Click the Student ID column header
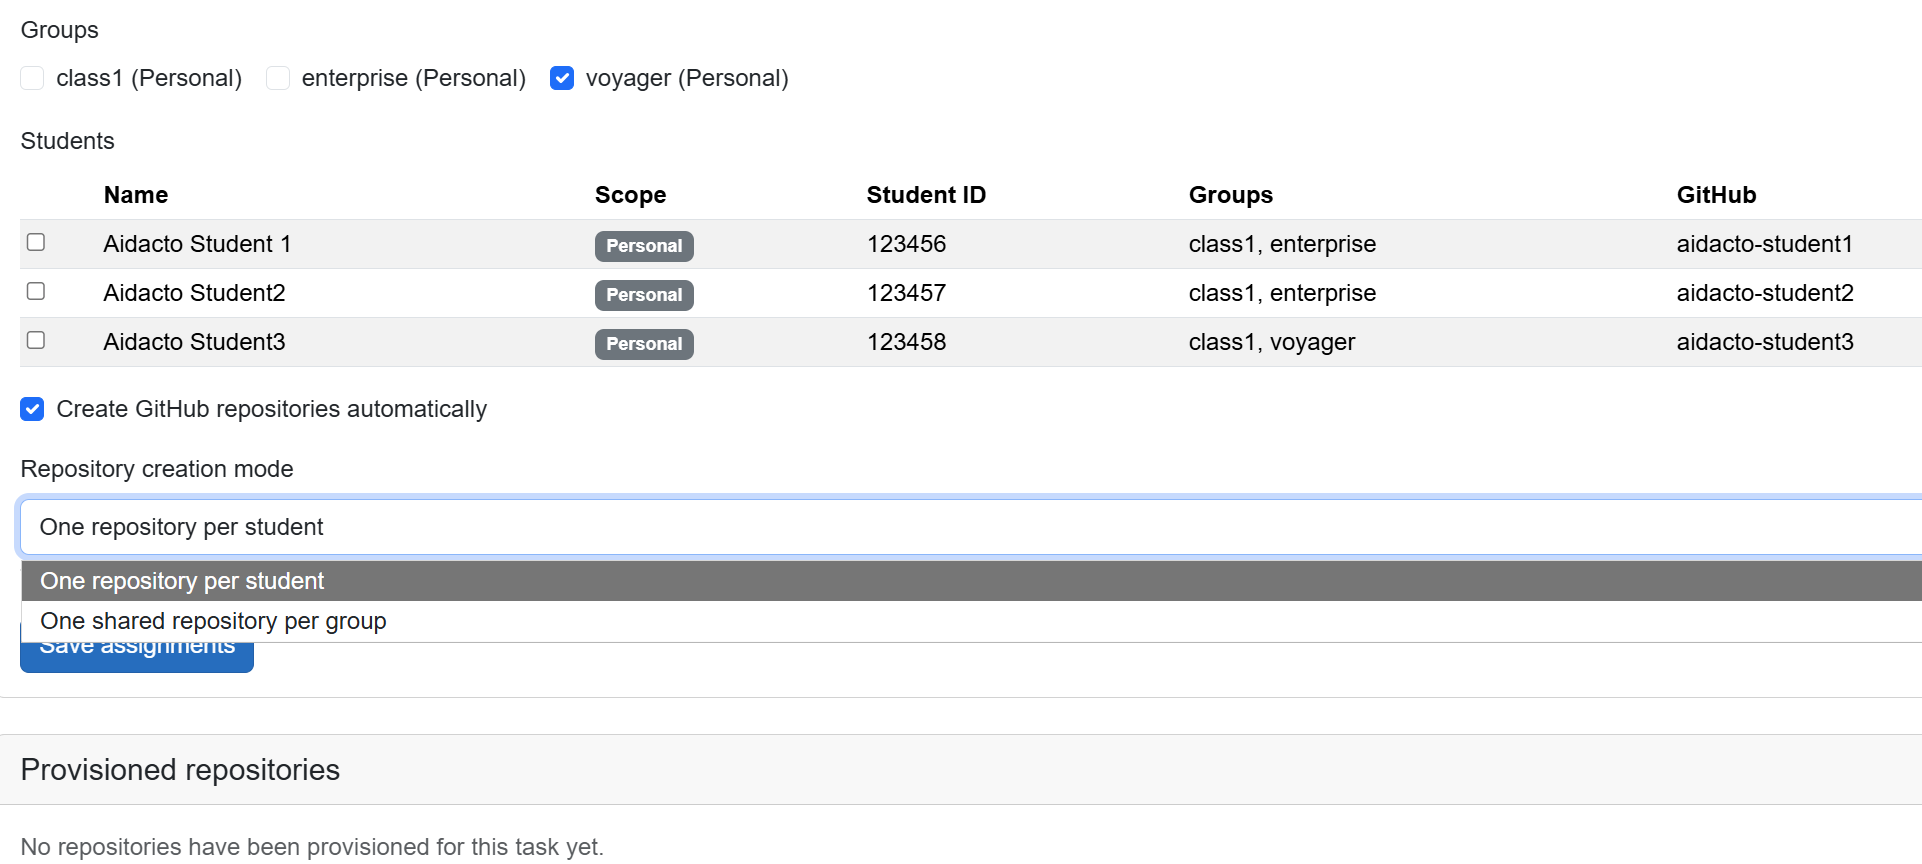 point(926,195)
